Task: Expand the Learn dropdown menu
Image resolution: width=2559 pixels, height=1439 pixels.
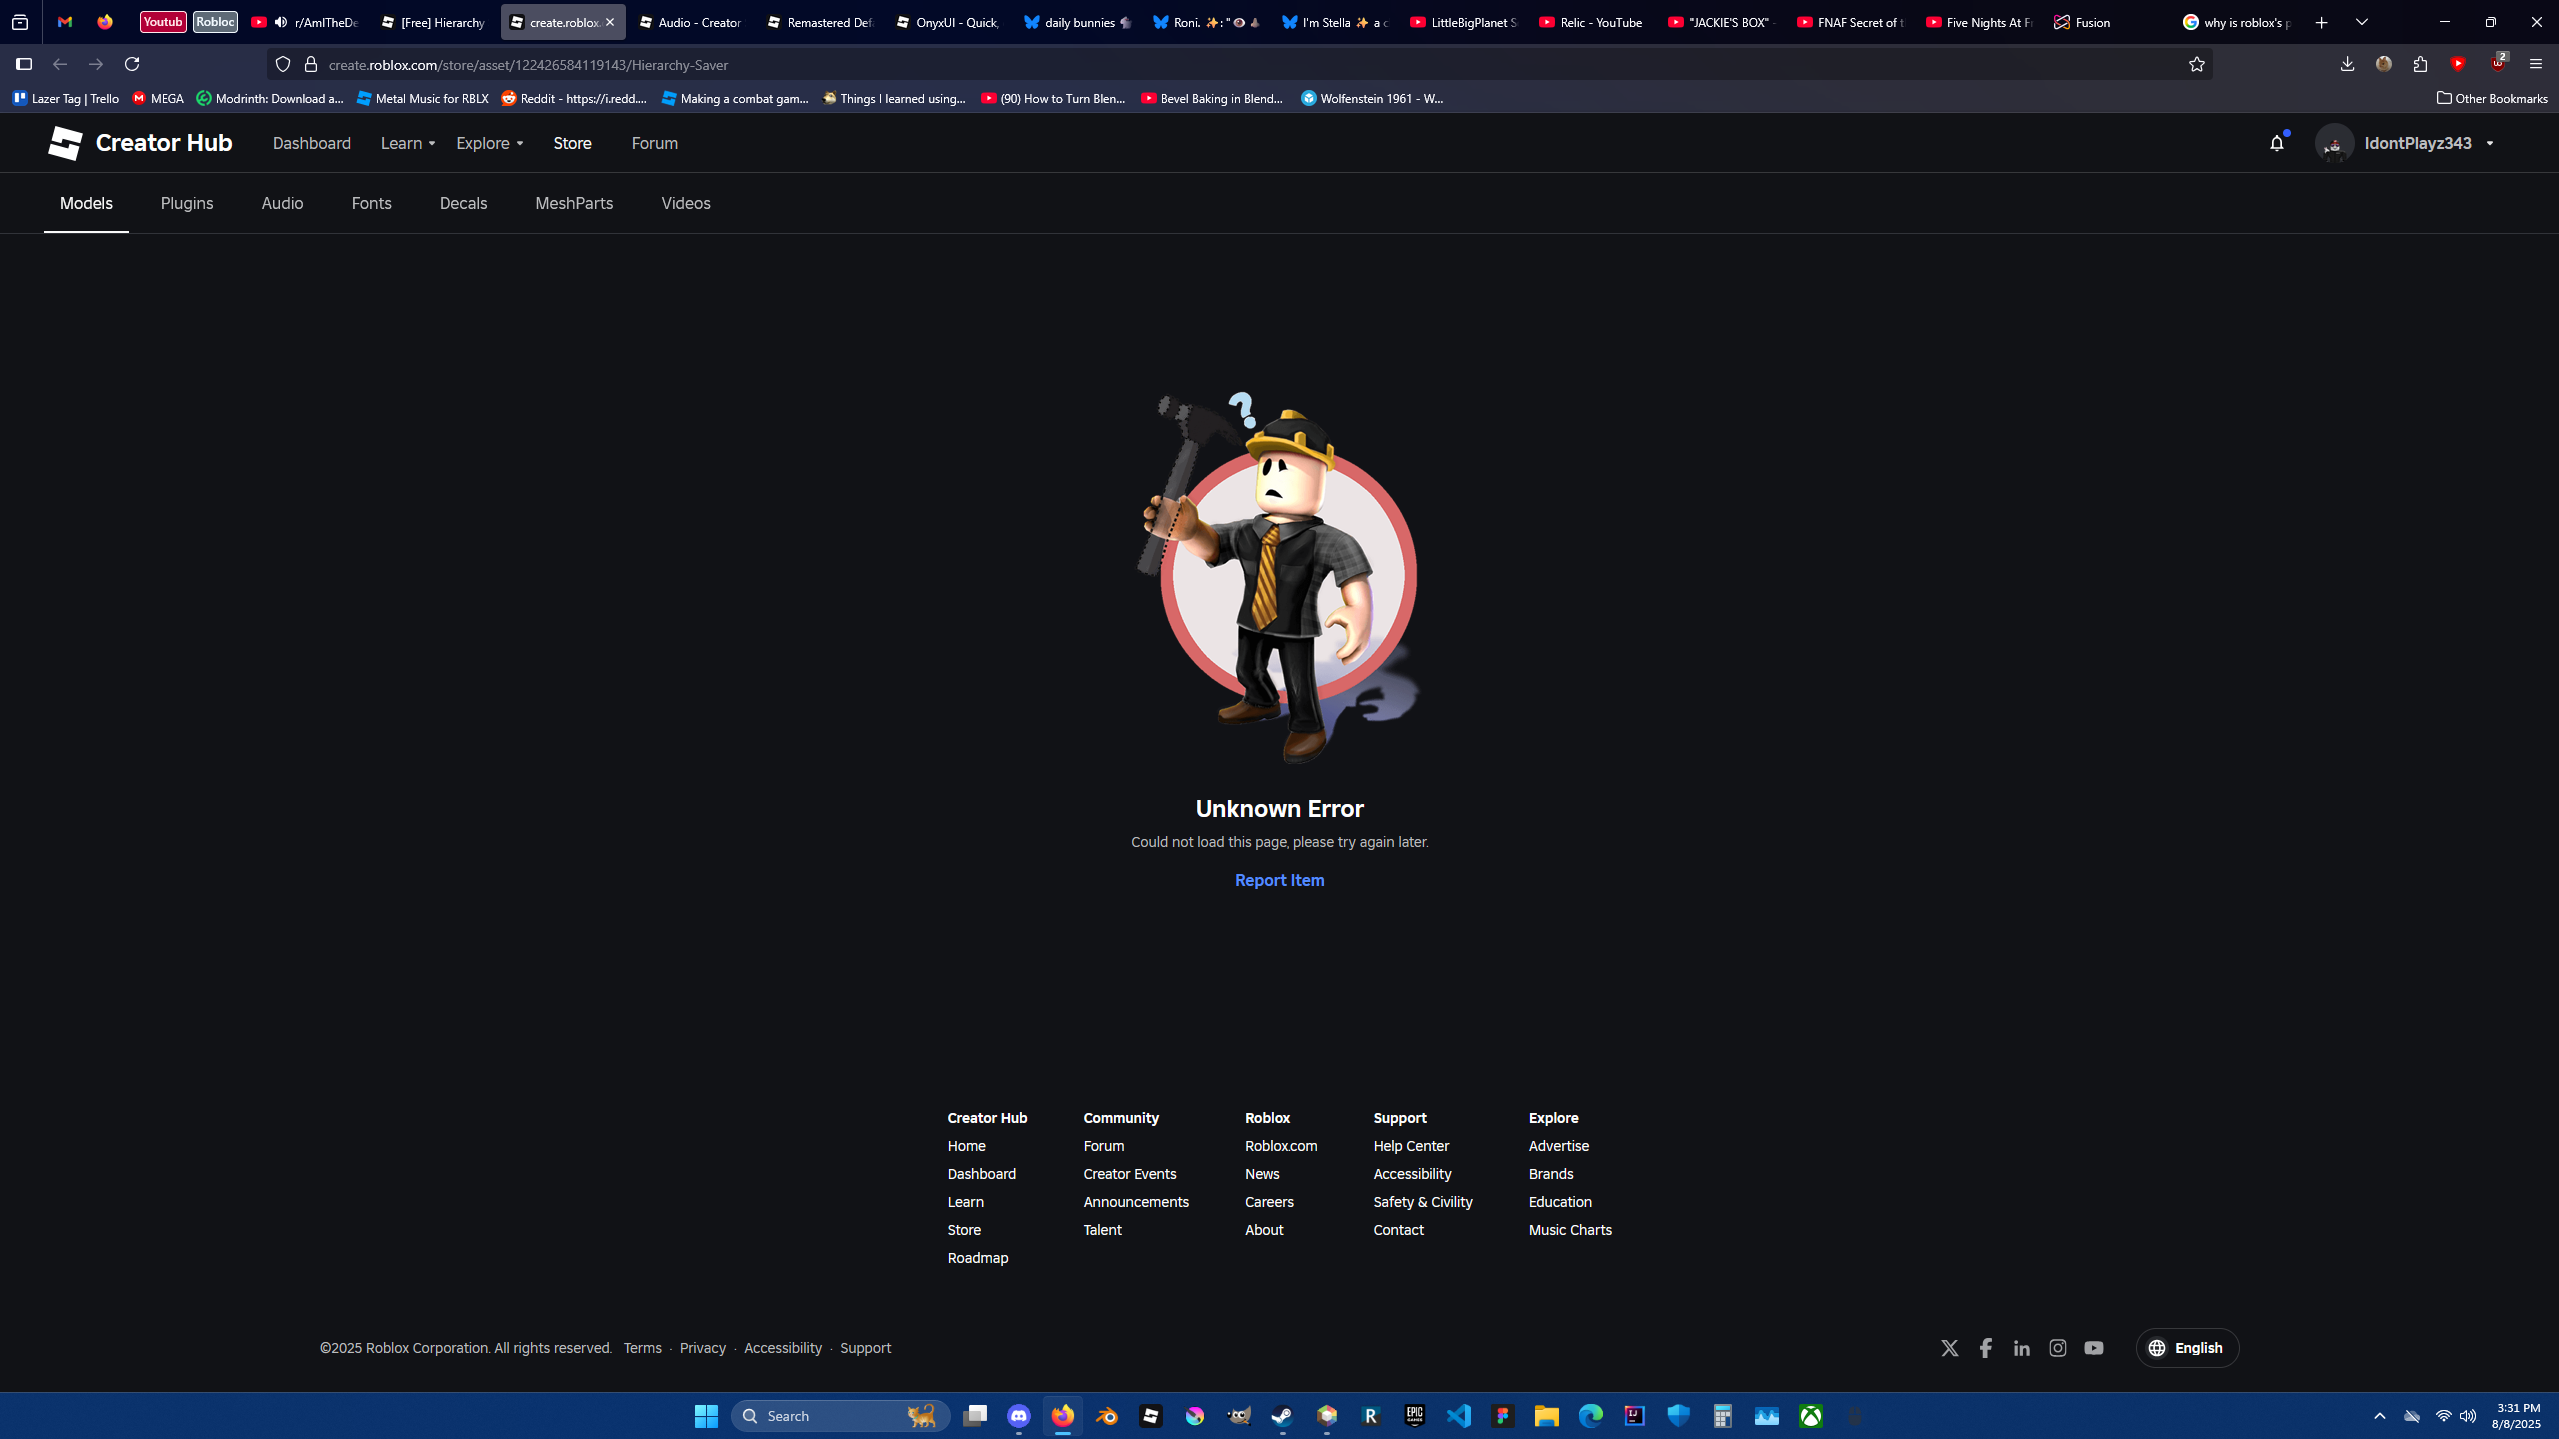Action: 407,143
